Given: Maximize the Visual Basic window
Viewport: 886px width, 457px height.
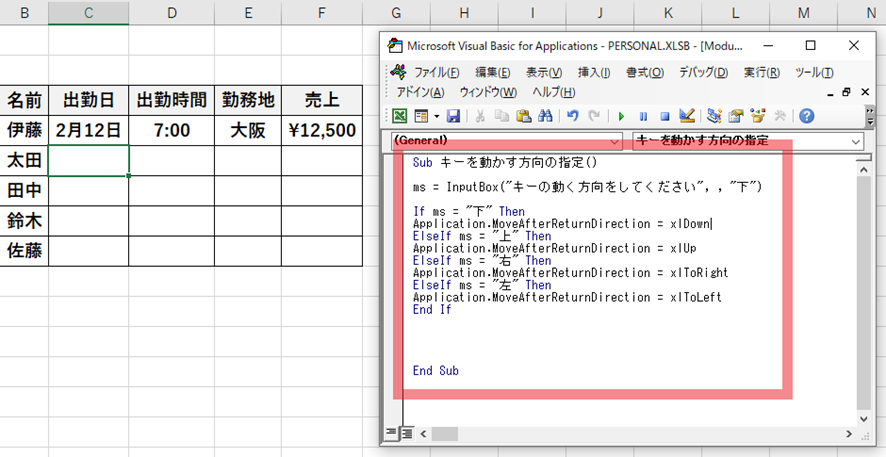Looking at the screenshot, I should click(810, 45).
